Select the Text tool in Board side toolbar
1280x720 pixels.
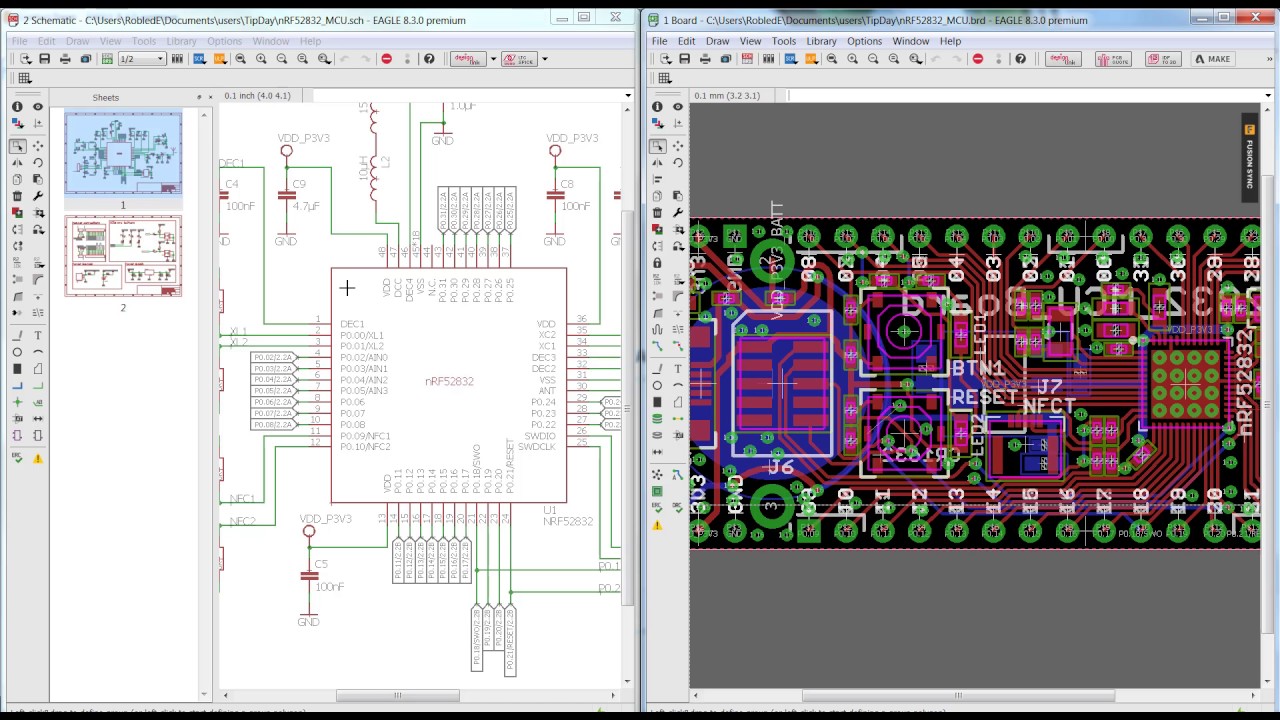point(677,369)
